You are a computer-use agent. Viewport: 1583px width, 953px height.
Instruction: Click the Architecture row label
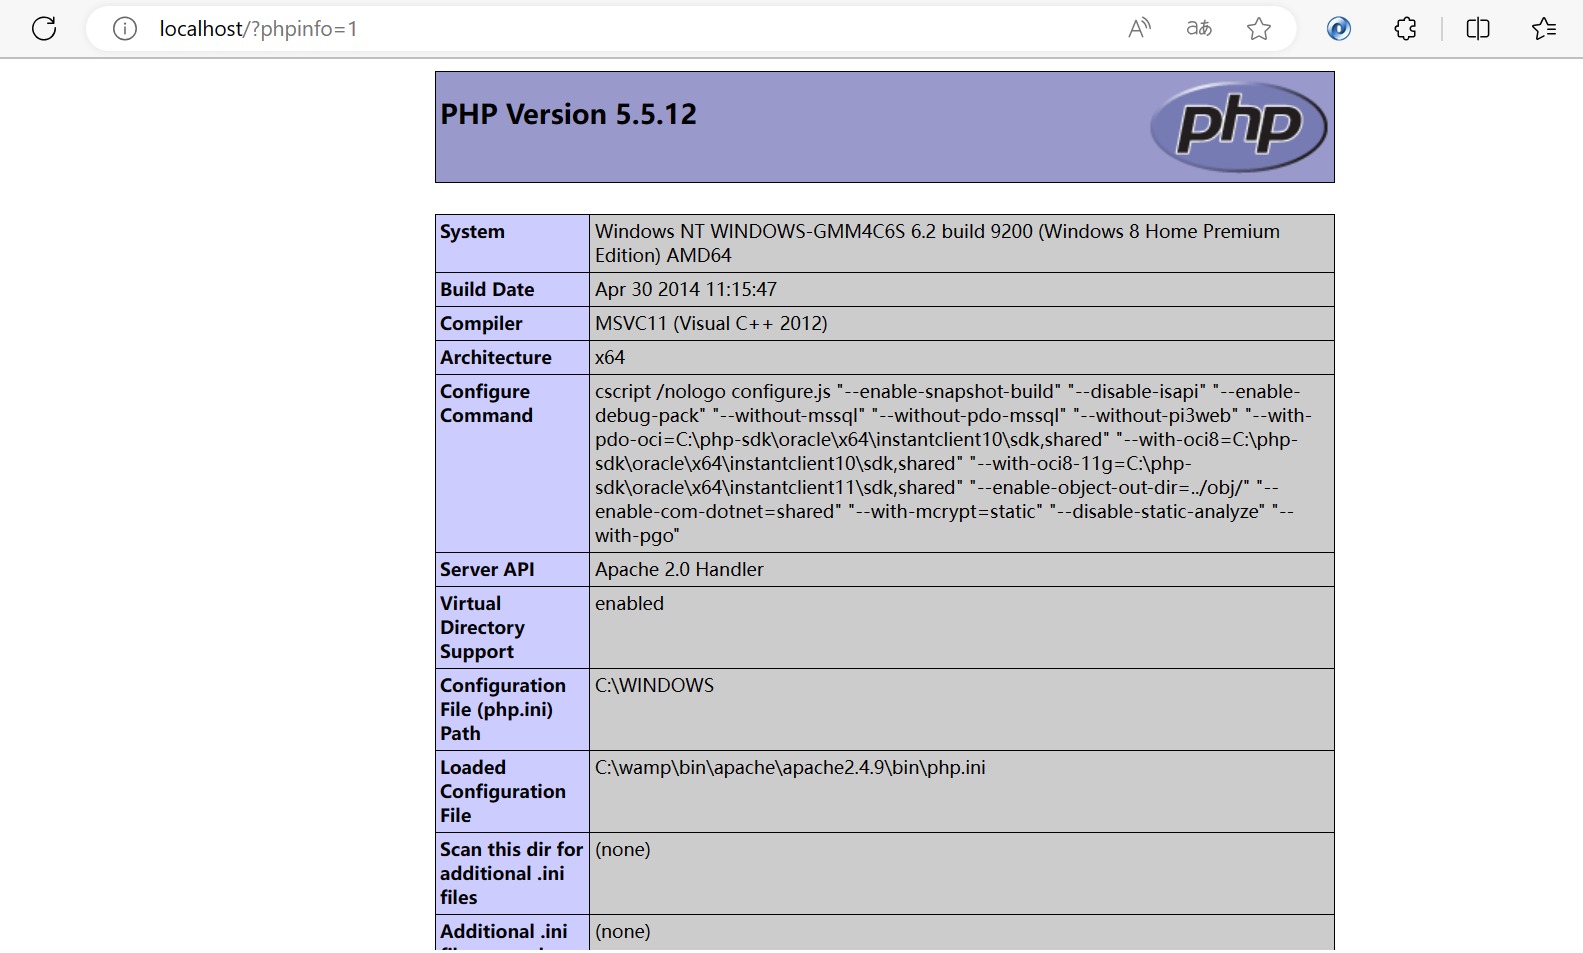[x=496, y=357]
